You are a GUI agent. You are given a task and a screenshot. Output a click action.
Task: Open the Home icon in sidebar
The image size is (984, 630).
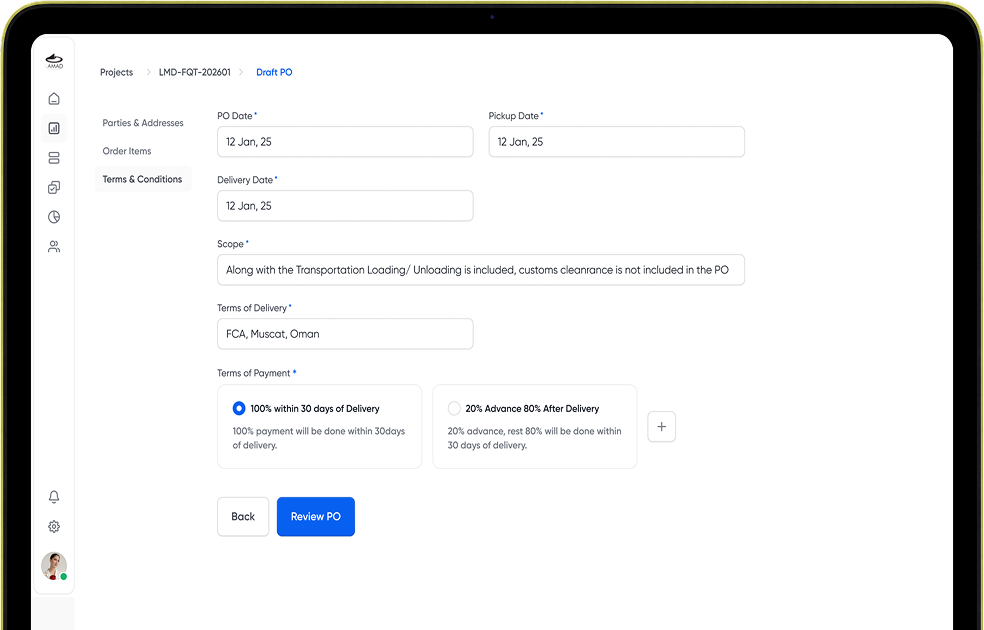click(x=54, y=99)
